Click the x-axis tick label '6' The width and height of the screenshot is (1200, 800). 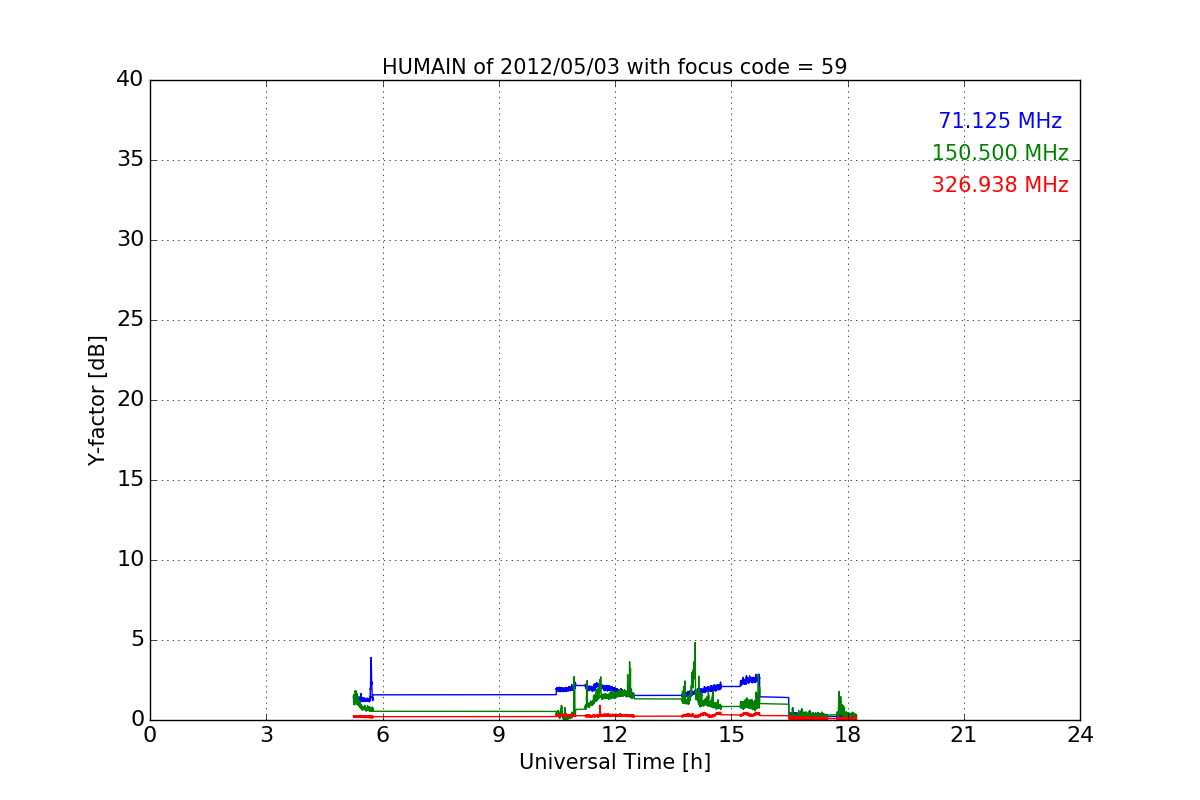[x=382, y=735]
